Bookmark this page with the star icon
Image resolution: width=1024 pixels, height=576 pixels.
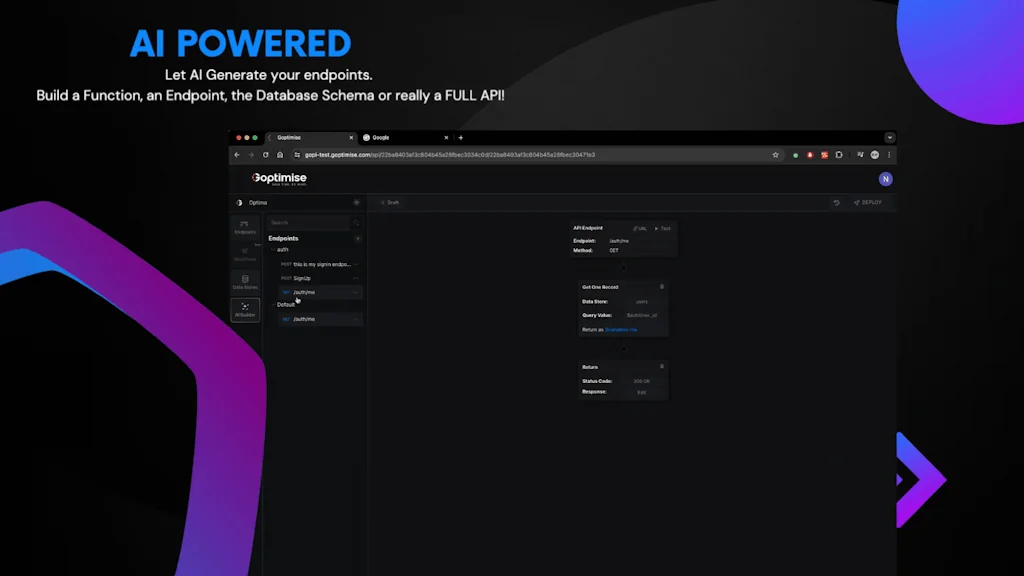775,155
